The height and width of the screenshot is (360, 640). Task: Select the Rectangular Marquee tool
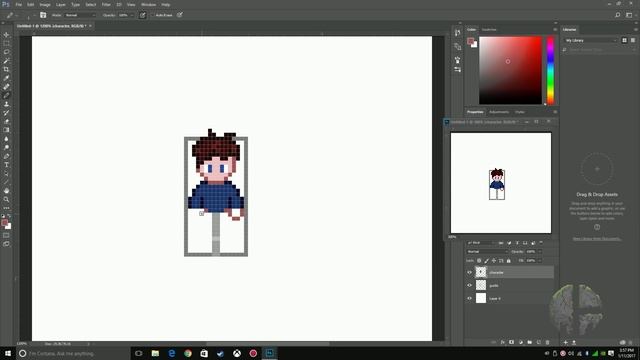tap(6, 43)
